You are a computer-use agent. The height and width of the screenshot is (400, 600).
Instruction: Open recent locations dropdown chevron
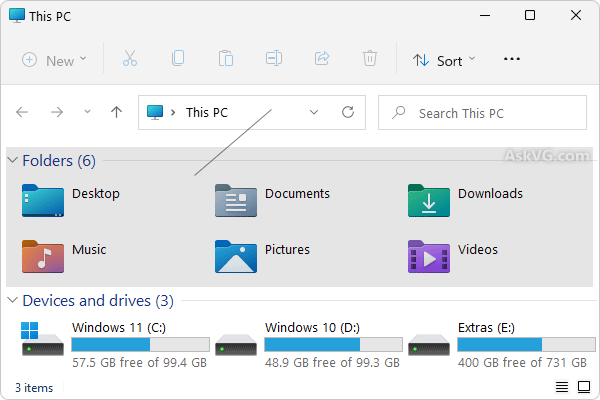click(87, 112)
